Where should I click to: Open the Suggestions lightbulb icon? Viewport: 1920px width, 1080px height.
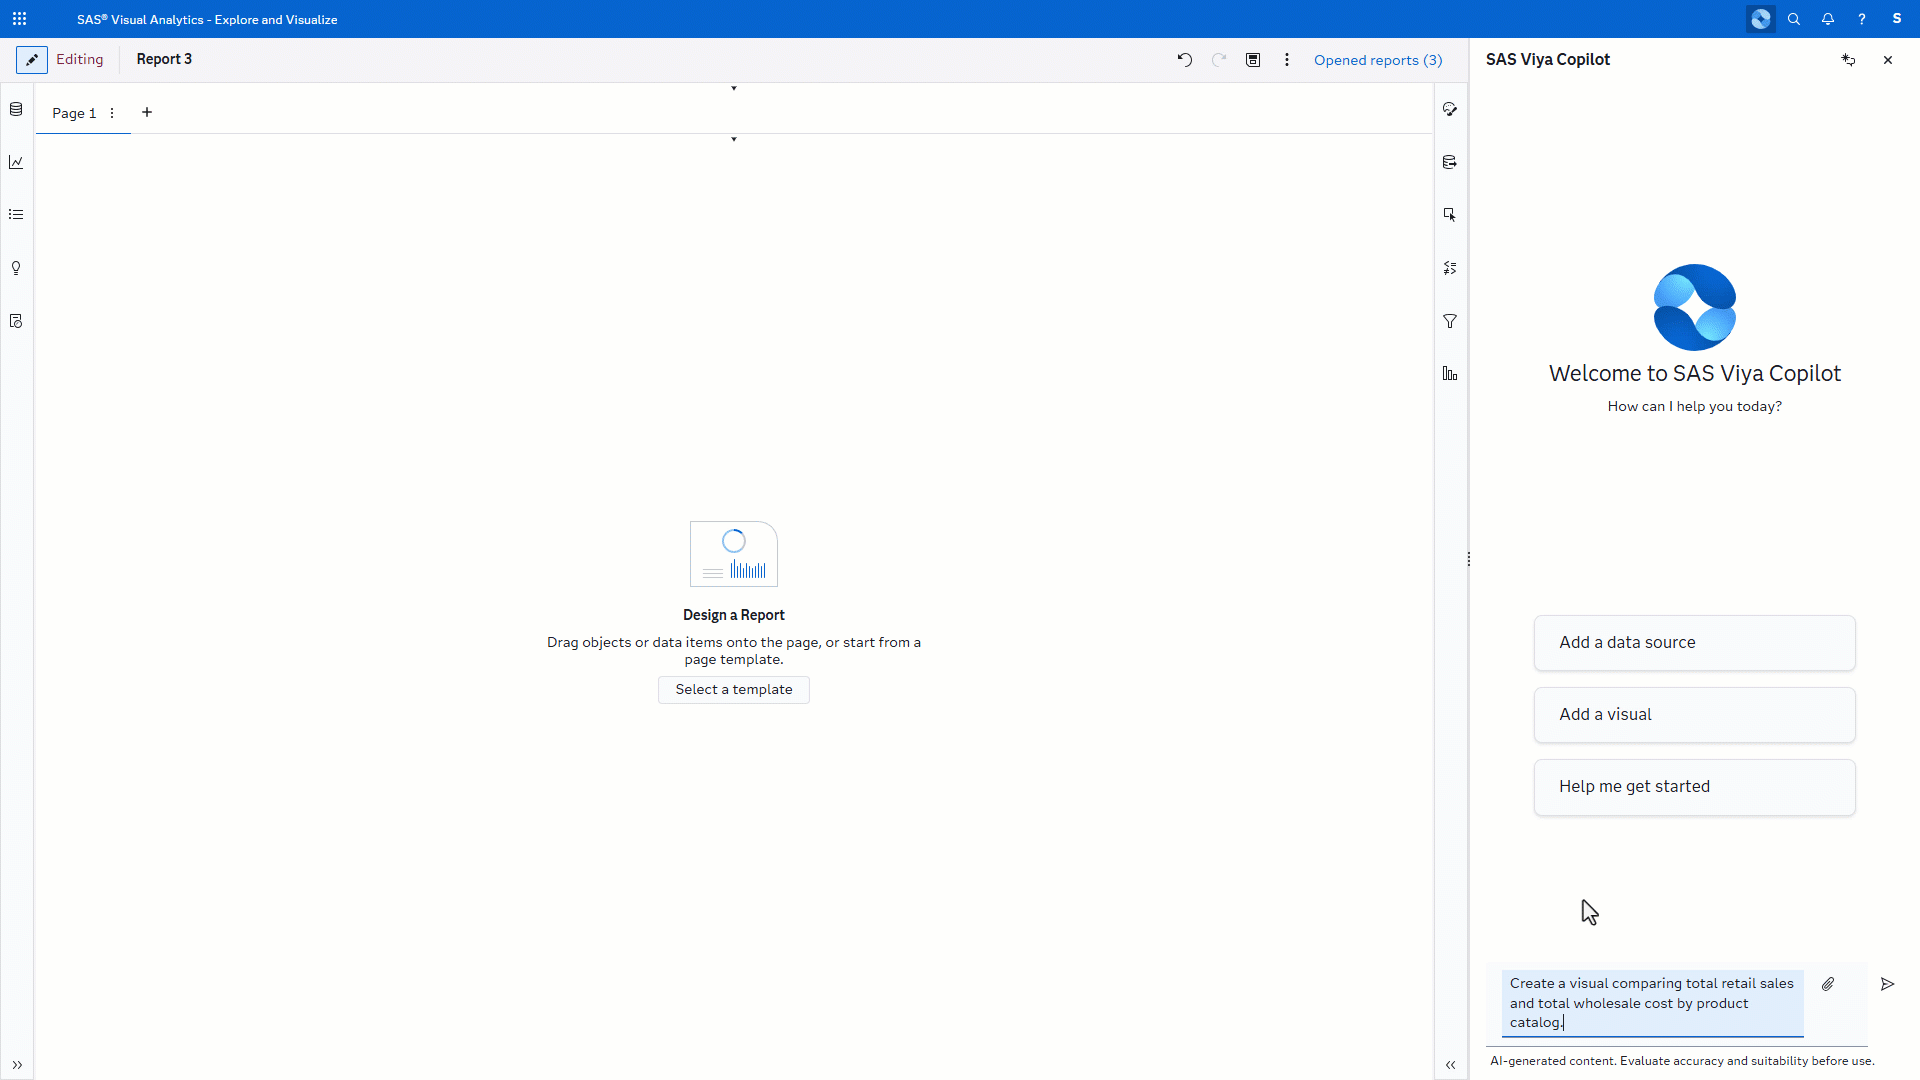tap(16, 268)
